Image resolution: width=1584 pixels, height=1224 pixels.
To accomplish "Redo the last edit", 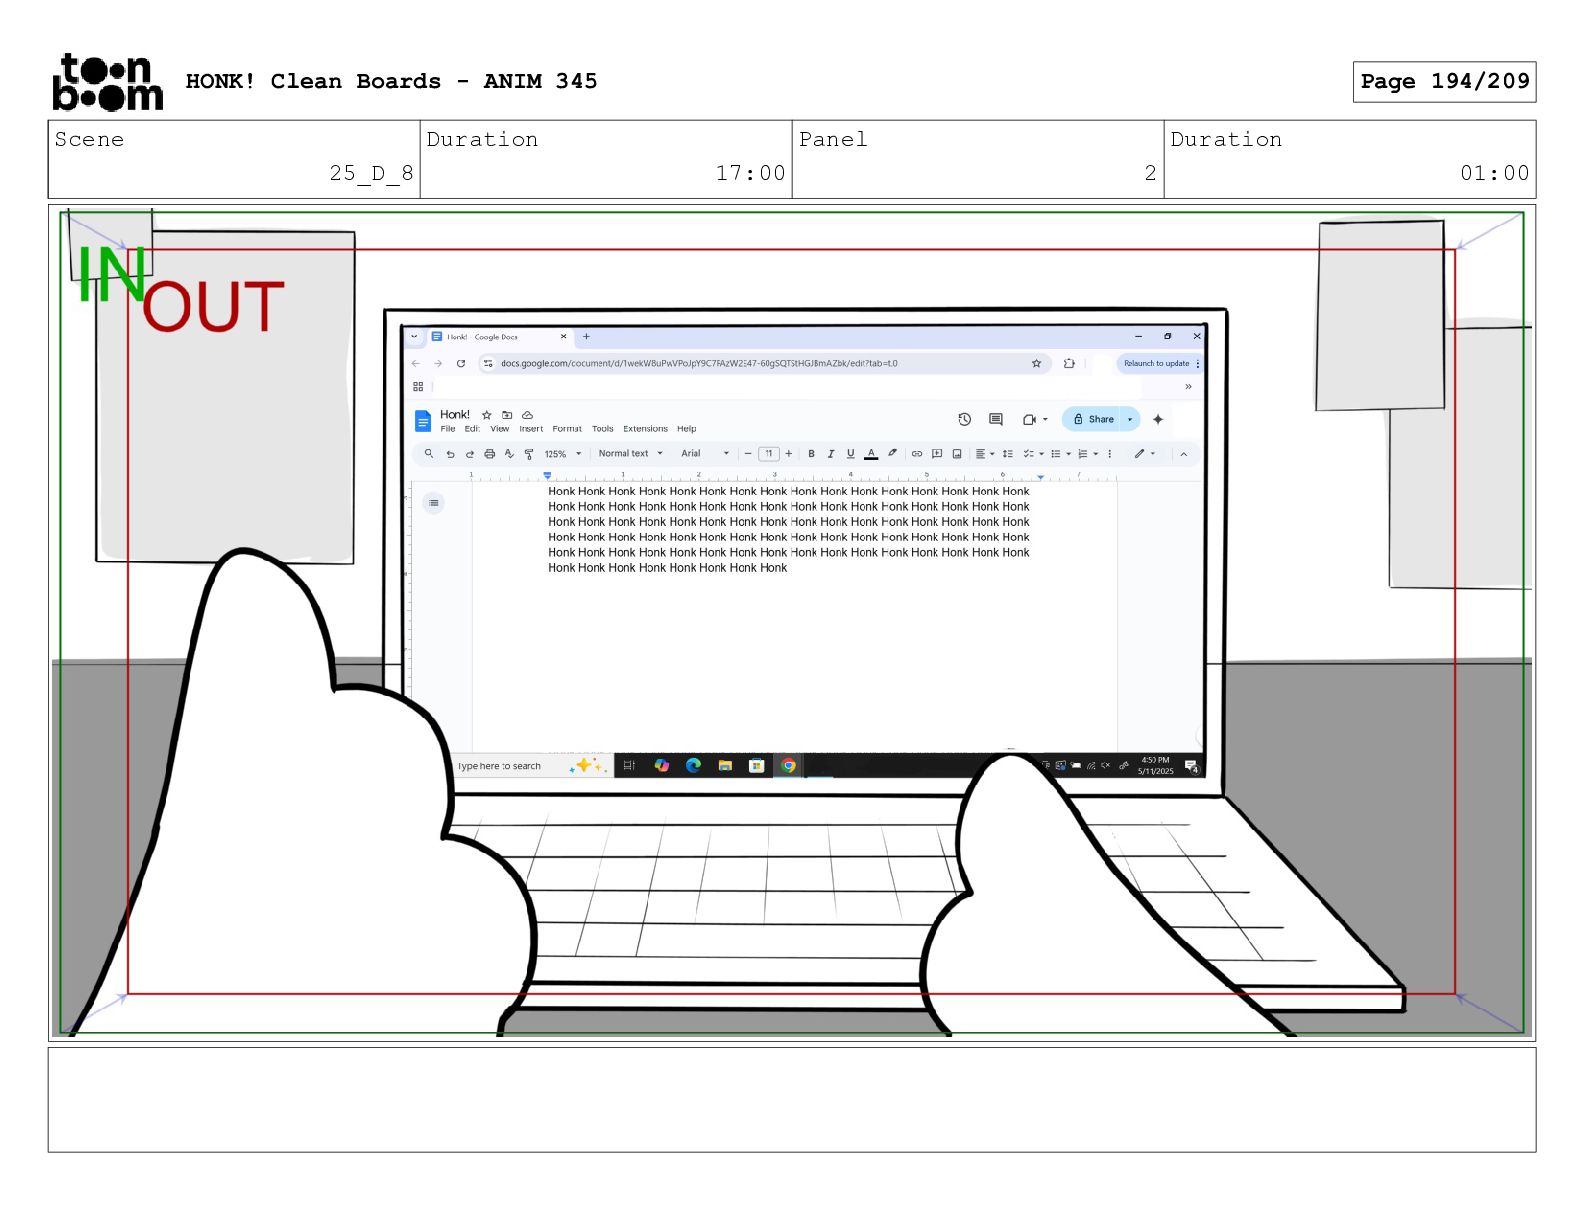I will [x=469, y=454].
